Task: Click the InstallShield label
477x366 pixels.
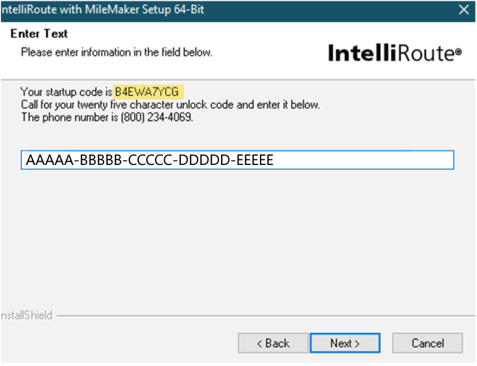Action: point(27,315)
